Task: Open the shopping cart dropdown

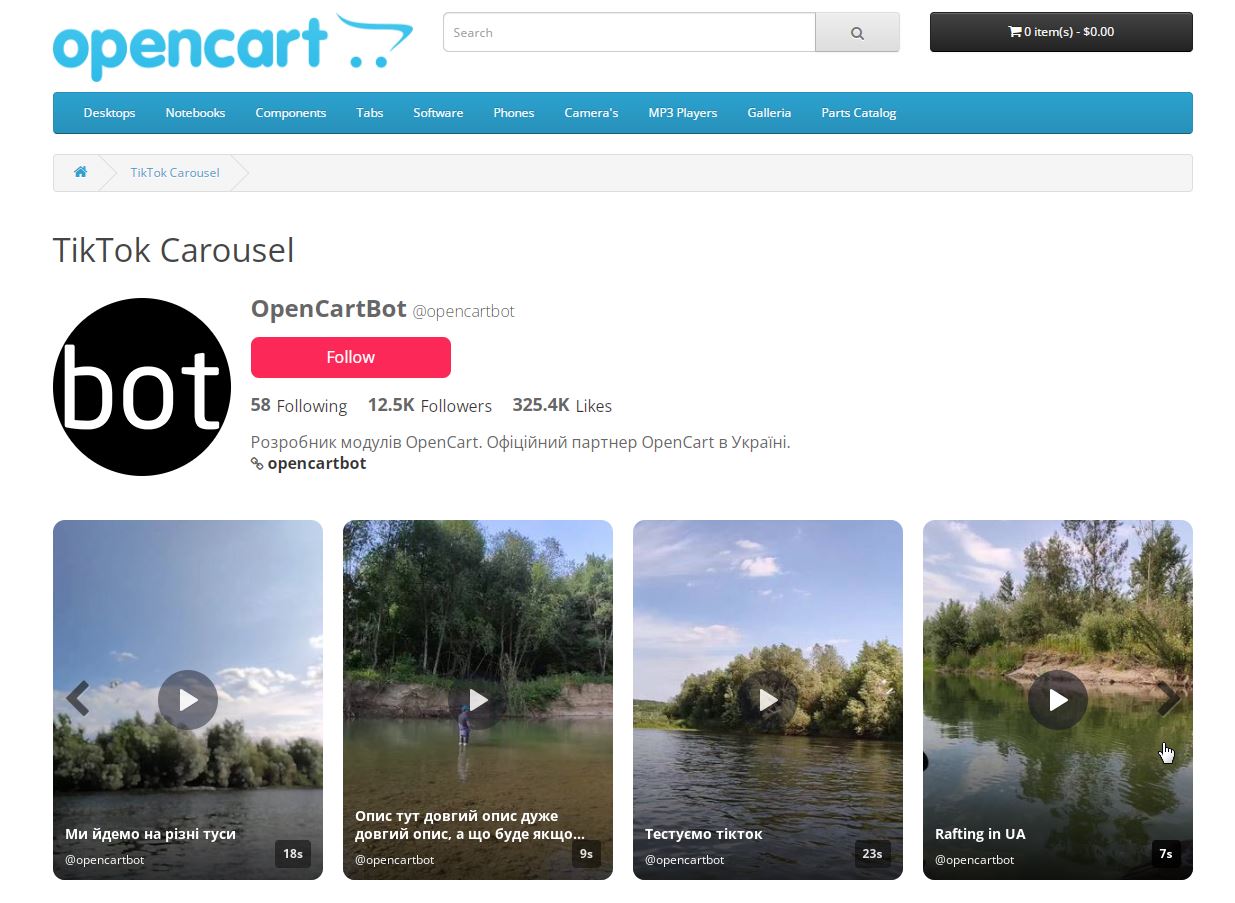Action: click(x=1061, y=32)
